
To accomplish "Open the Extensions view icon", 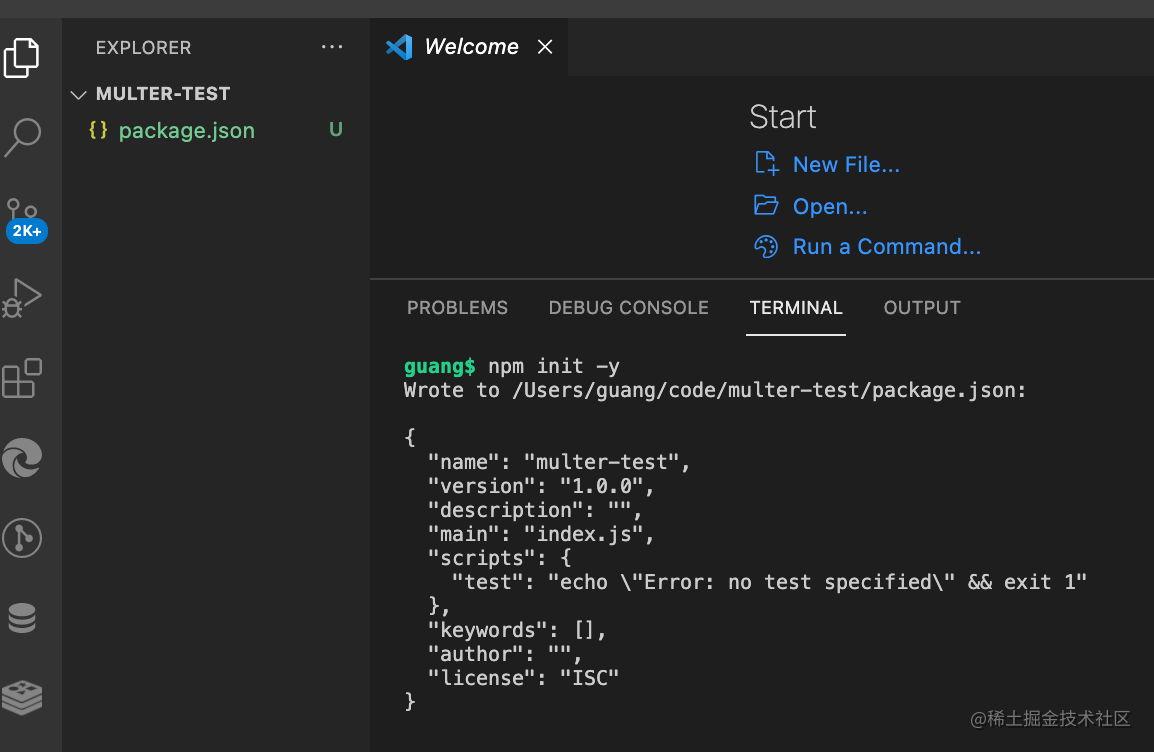I will click(x=22, y=378).
